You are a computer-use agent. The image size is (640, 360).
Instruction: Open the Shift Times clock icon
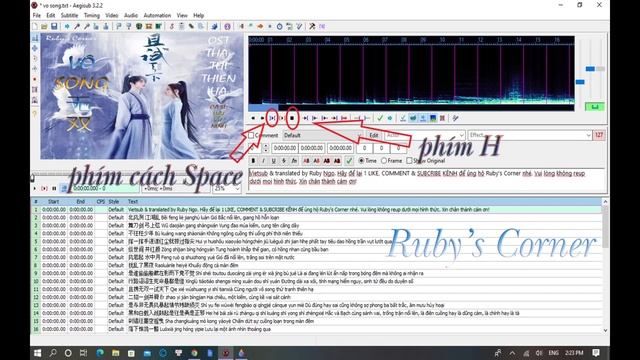point(280,27)
